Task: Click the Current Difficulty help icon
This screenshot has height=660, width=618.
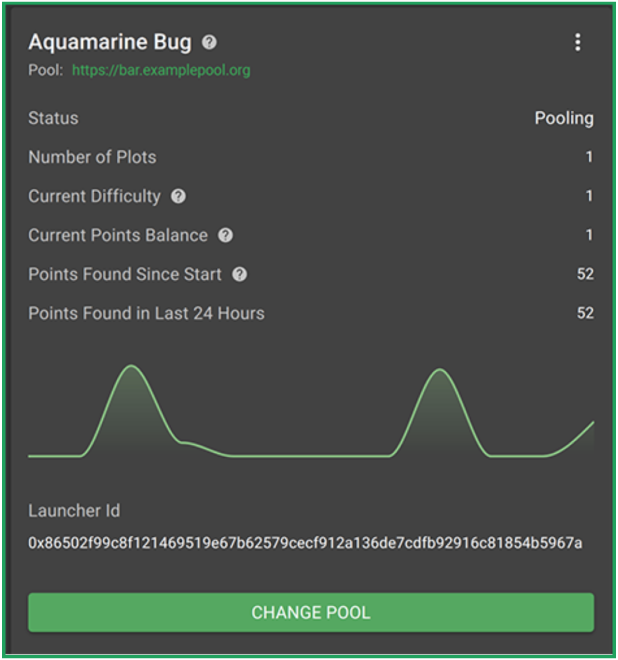Action: tap(178, 196)
